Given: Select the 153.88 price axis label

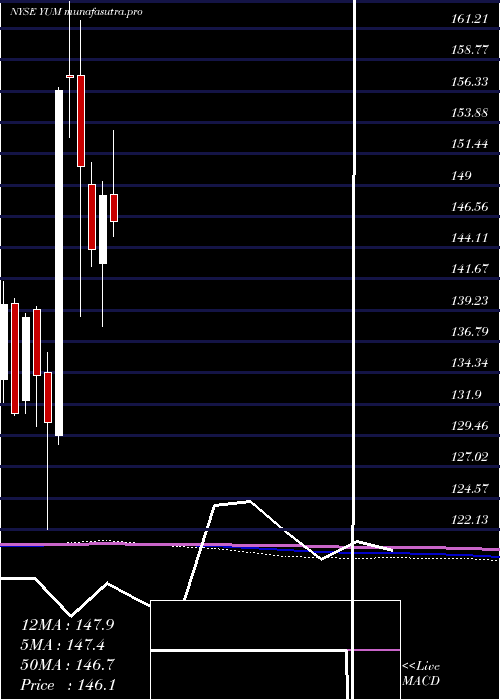Looking at the screenshot, I should click(x=469, y=113).
